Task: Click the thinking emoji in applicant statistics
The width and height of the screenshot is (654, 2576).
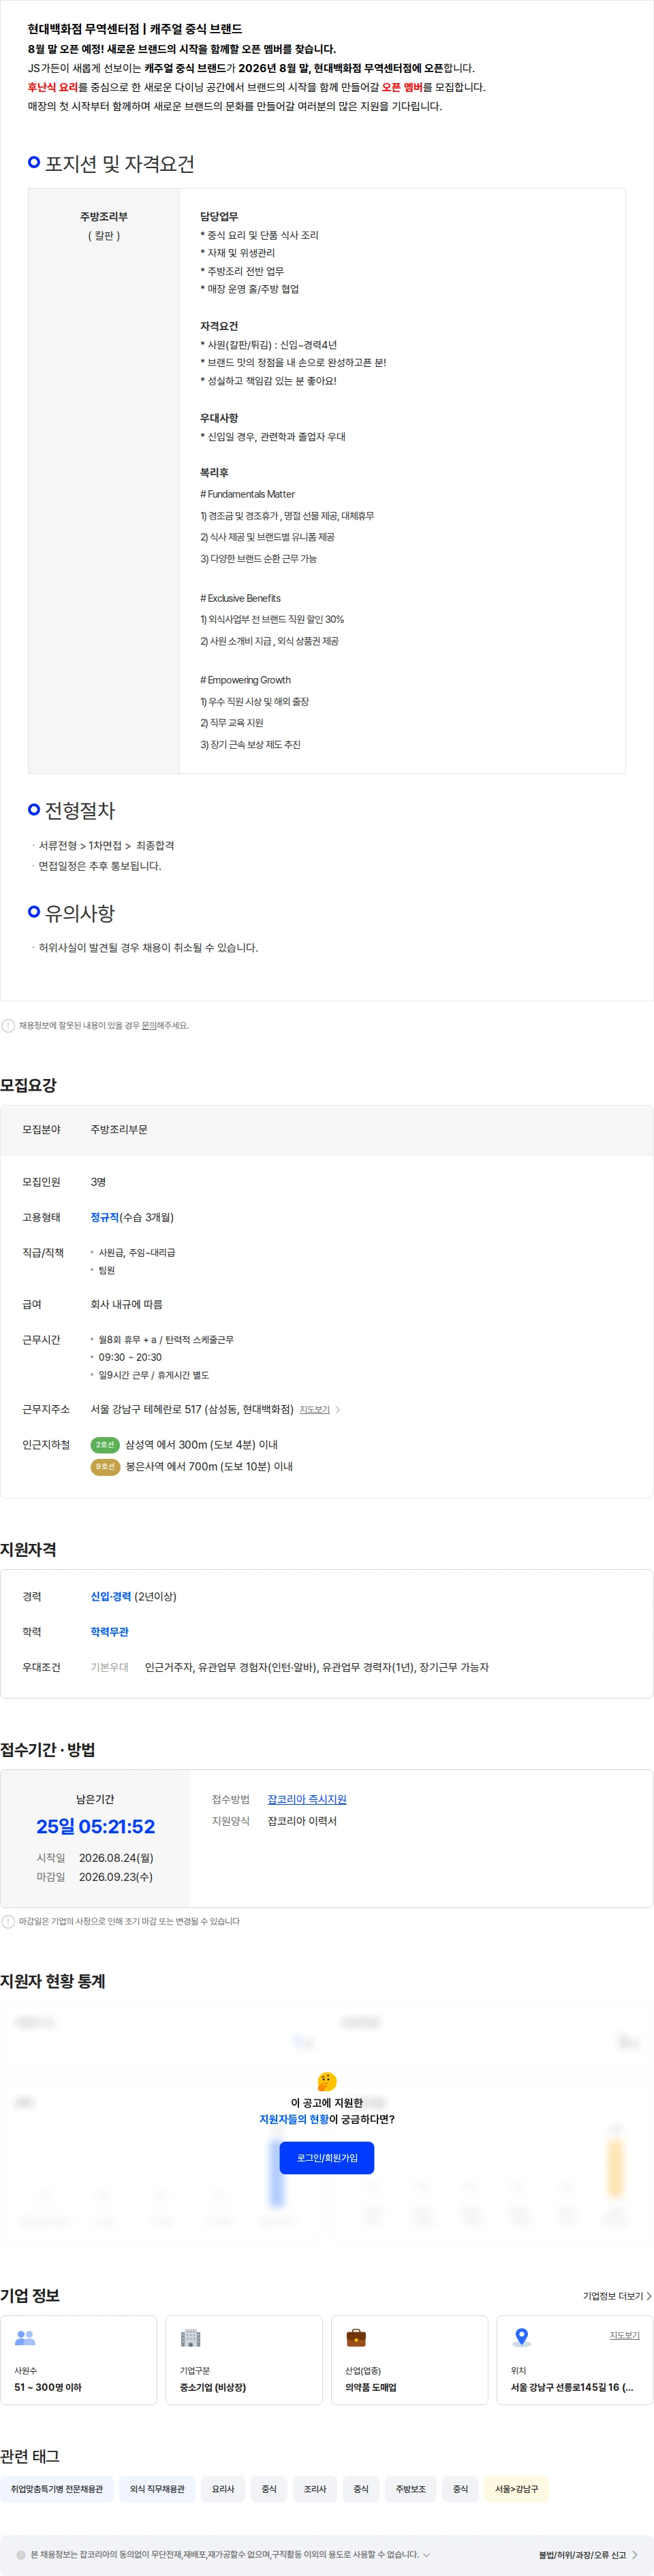Action: pos(327,2081)
